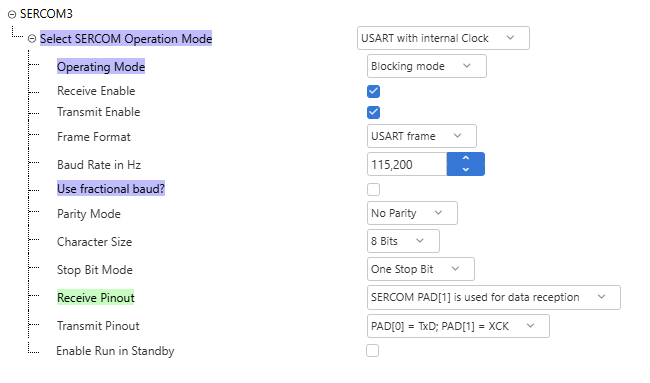
Task: Select the Receive Pinout label
Action: pyautogui.click(x=96, y=298)
